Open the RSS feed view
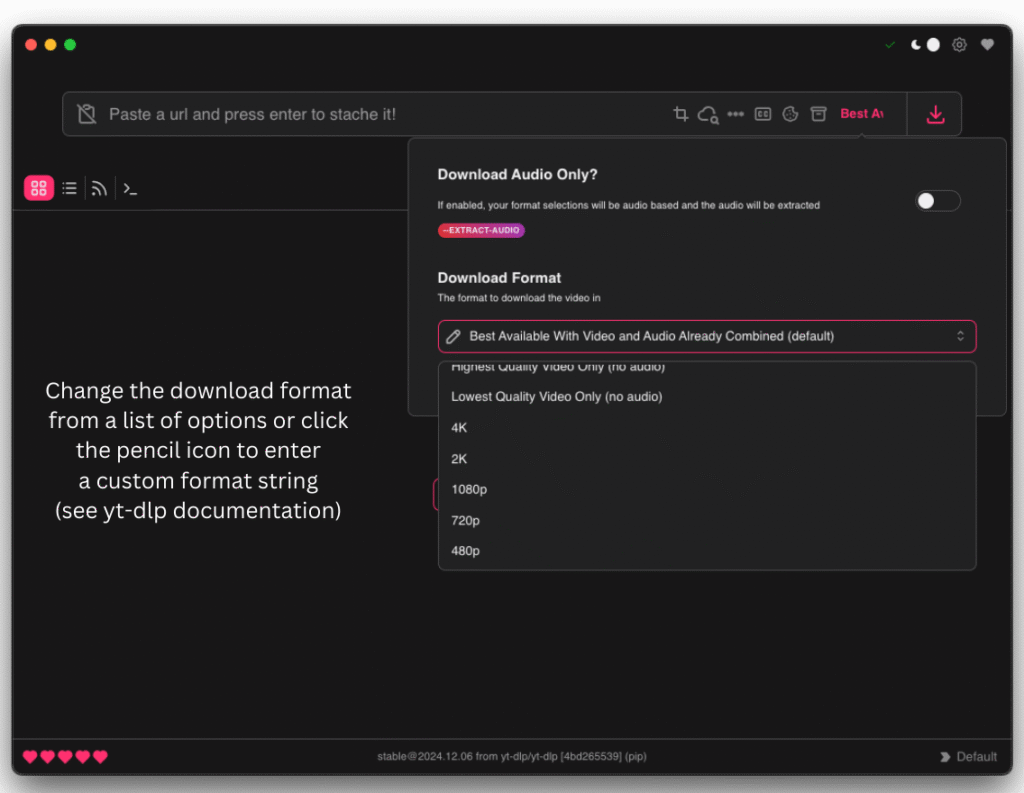 pos(99,188)
